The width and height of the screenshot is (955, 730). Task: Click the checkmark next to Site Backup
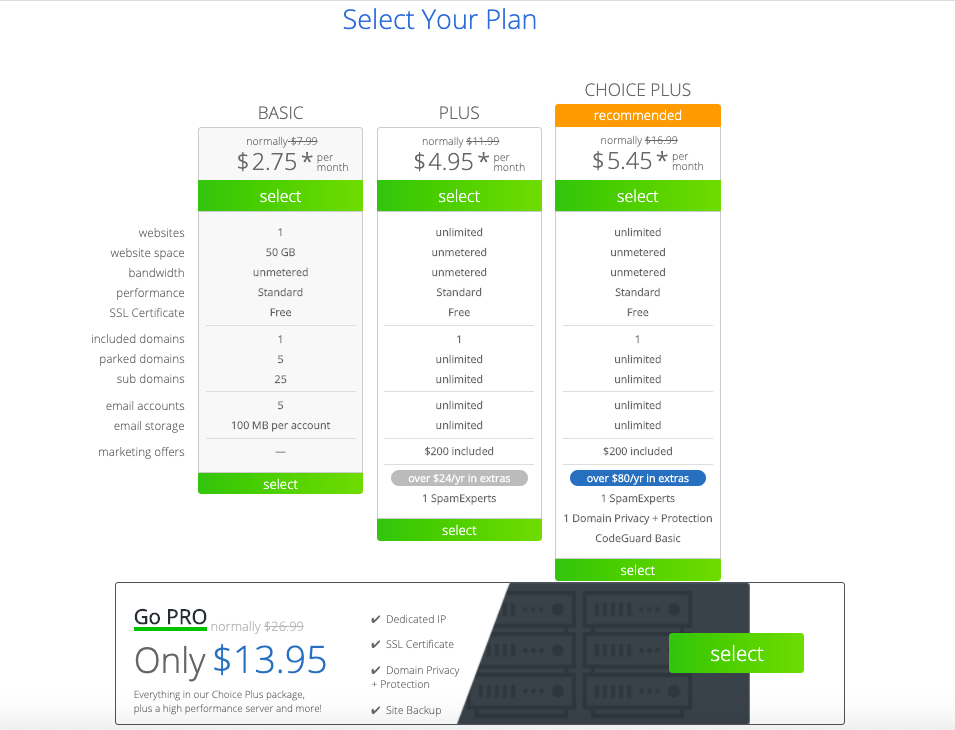pos(376,709)
